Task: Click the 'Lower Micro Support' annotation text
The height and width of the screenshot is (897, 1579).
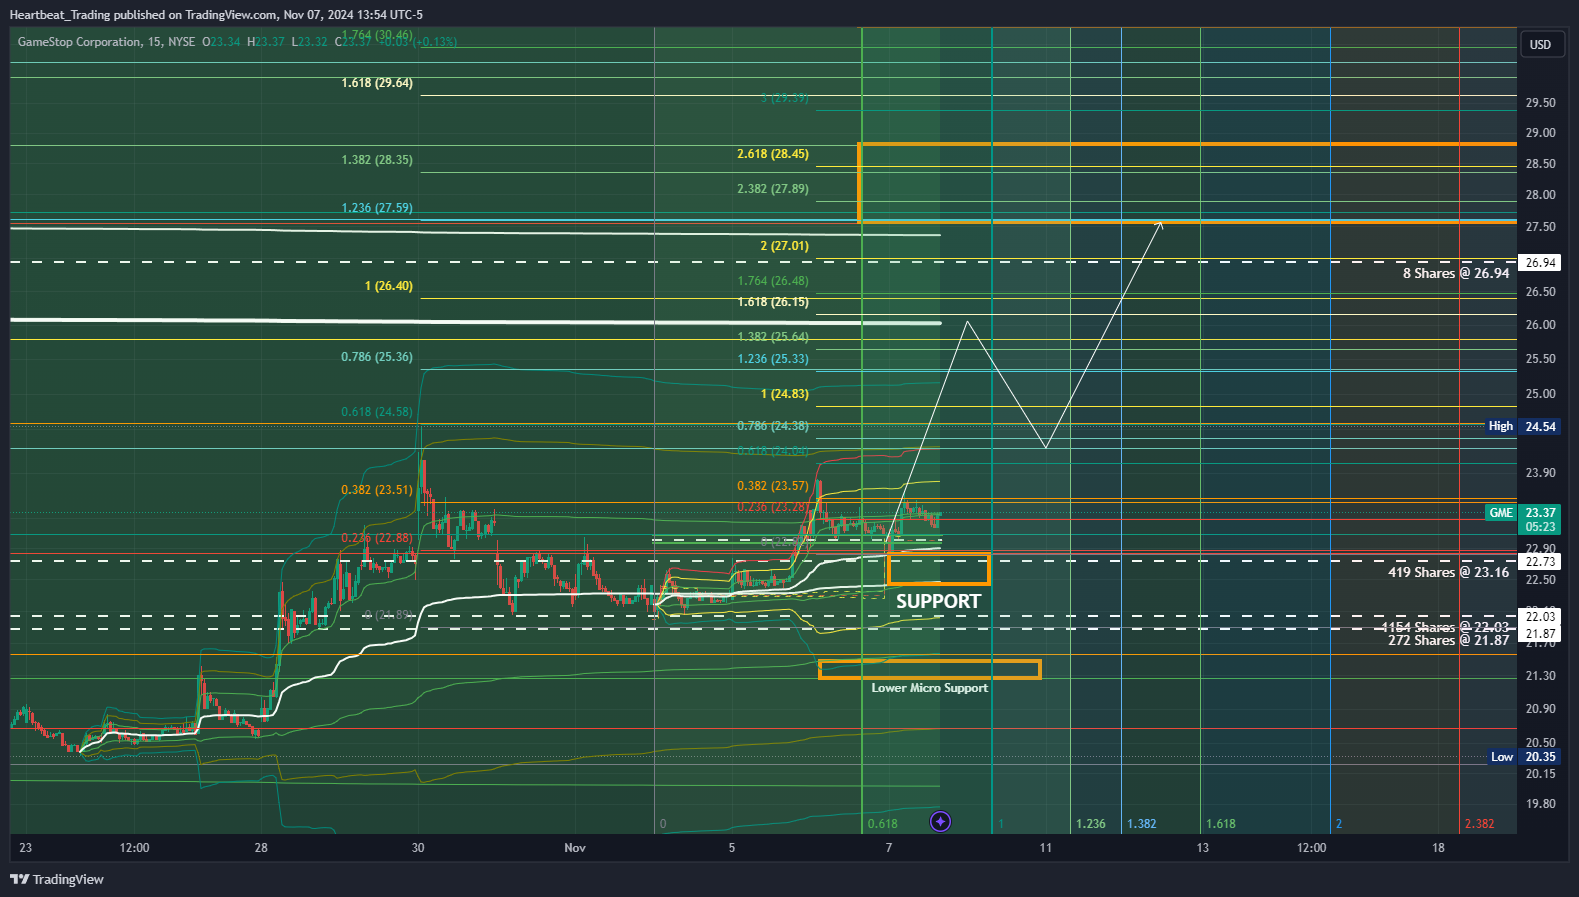Action: [929, 688]
